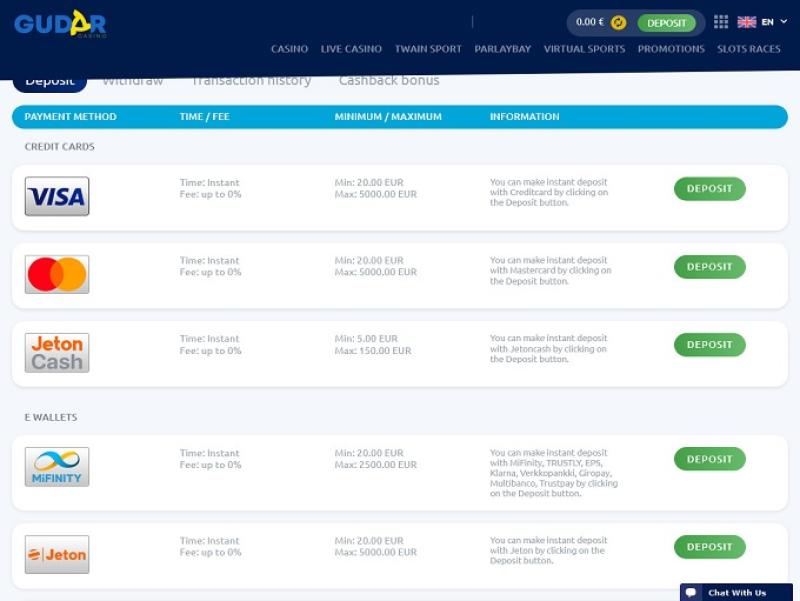The height and width of the screenshot is (601, 800).
Task: Click the header Deposit button
Action: pyautogui.click(x=666, y=23)
